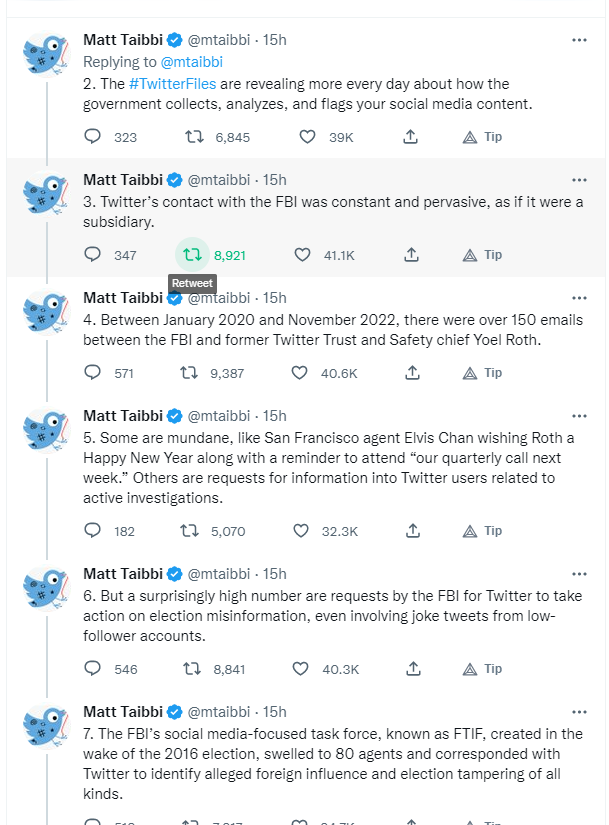Share the tweet about joke tweets
Viewport: 609px width, 825px height.
411,669
